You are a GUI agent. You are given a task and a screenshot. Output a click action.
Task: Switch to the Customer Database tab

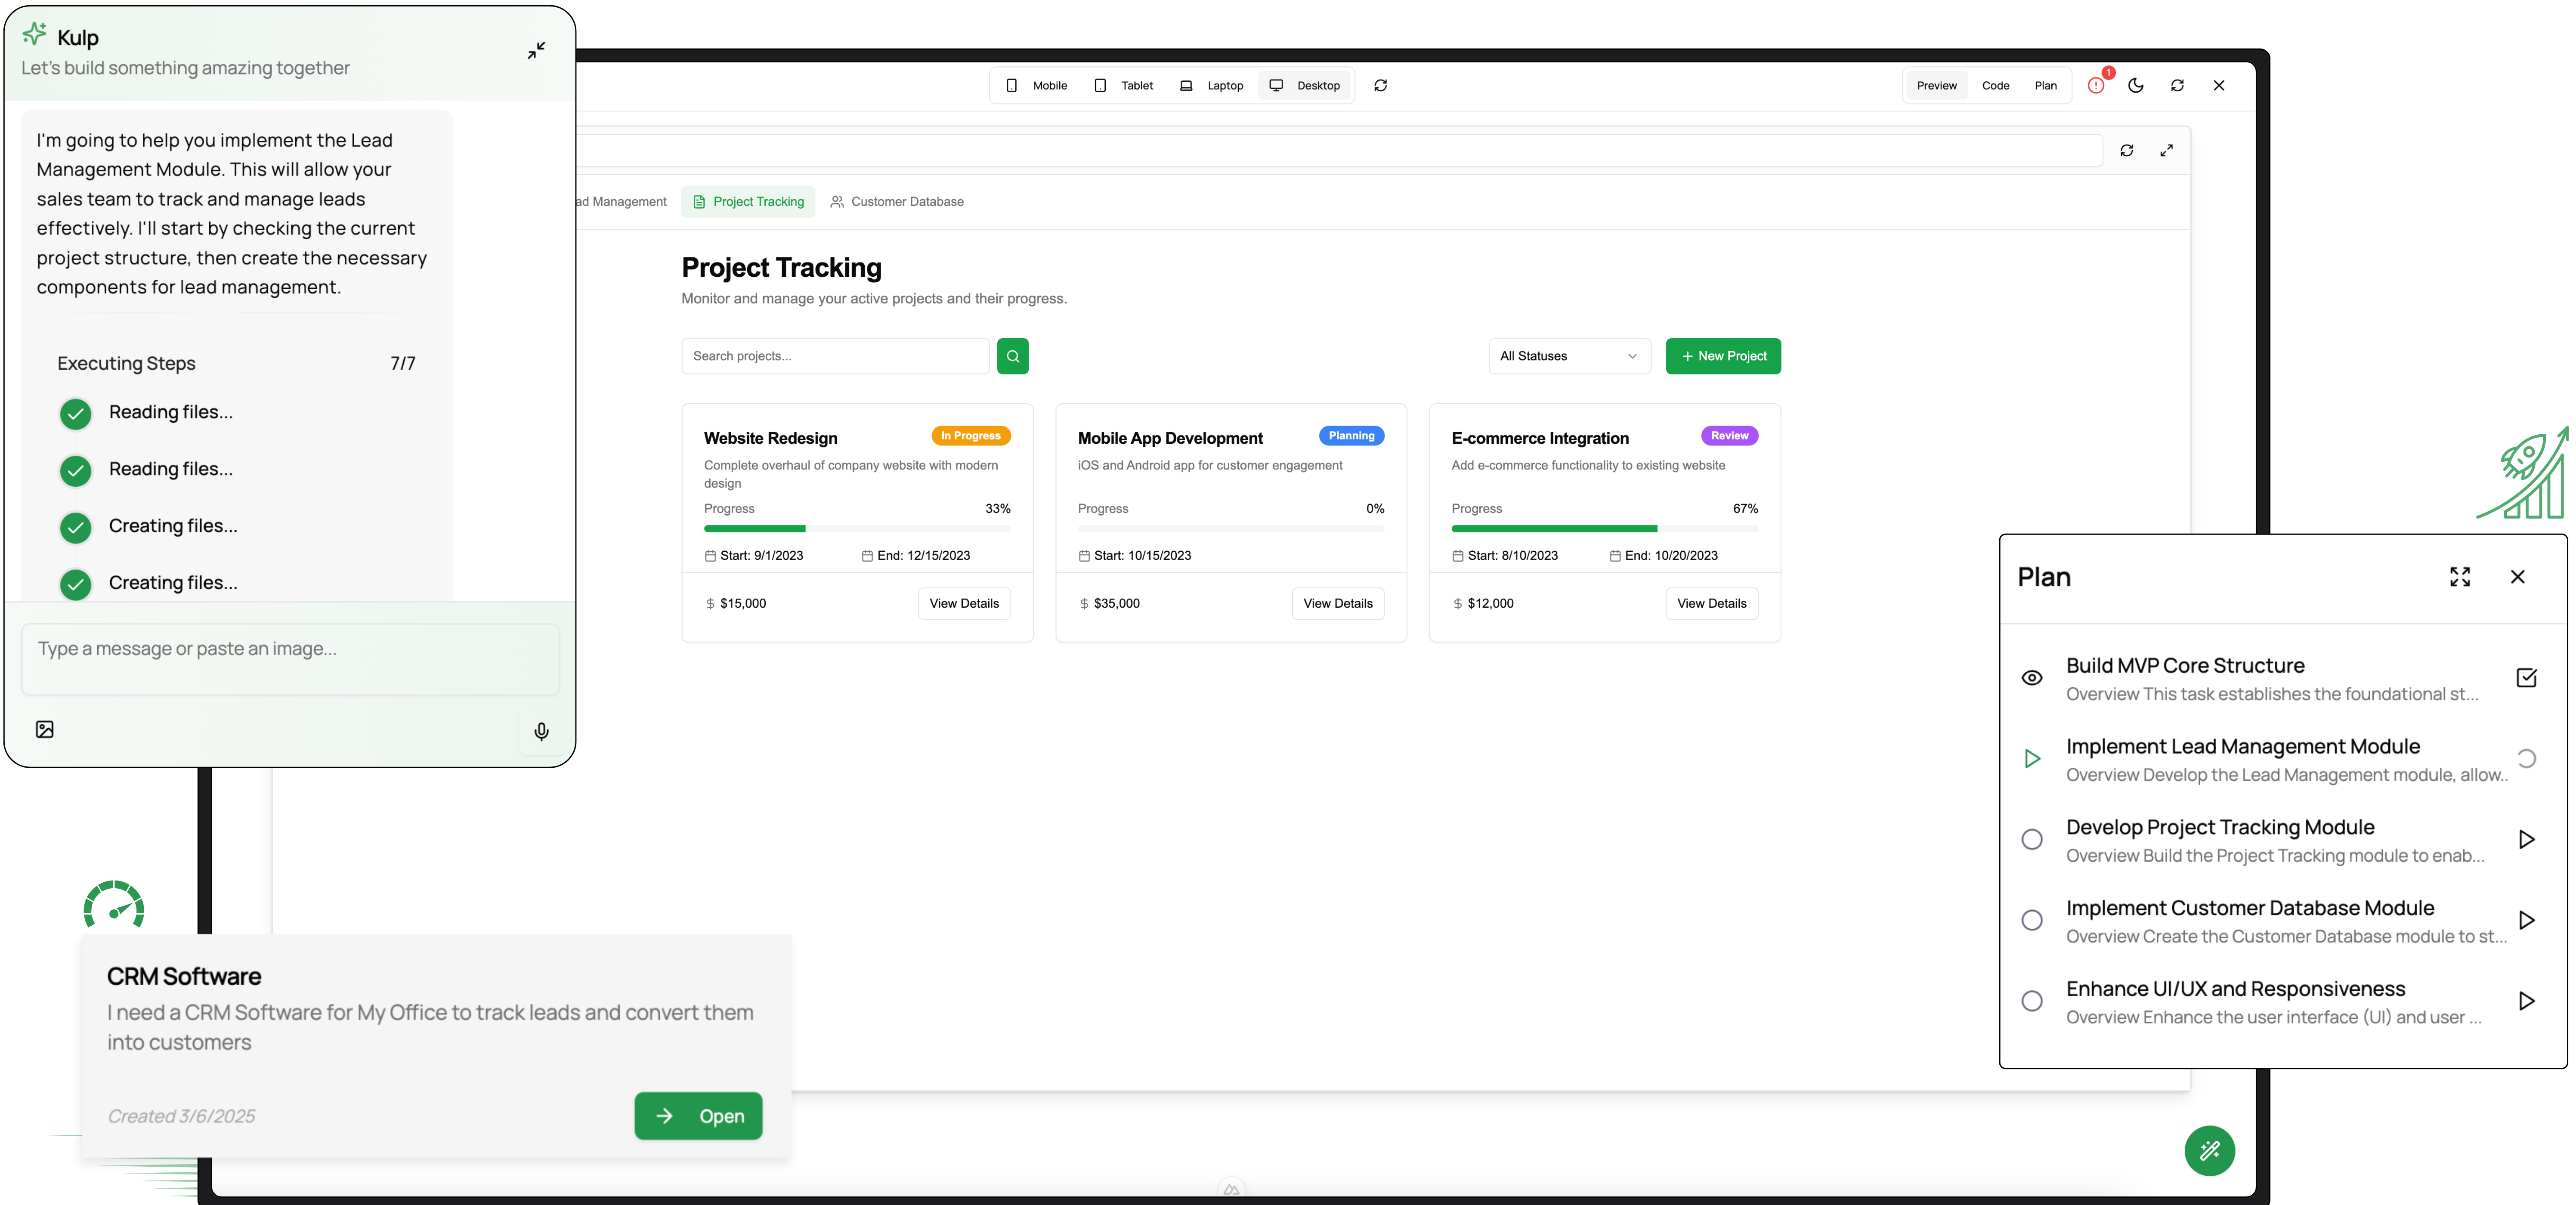(897, 202)
